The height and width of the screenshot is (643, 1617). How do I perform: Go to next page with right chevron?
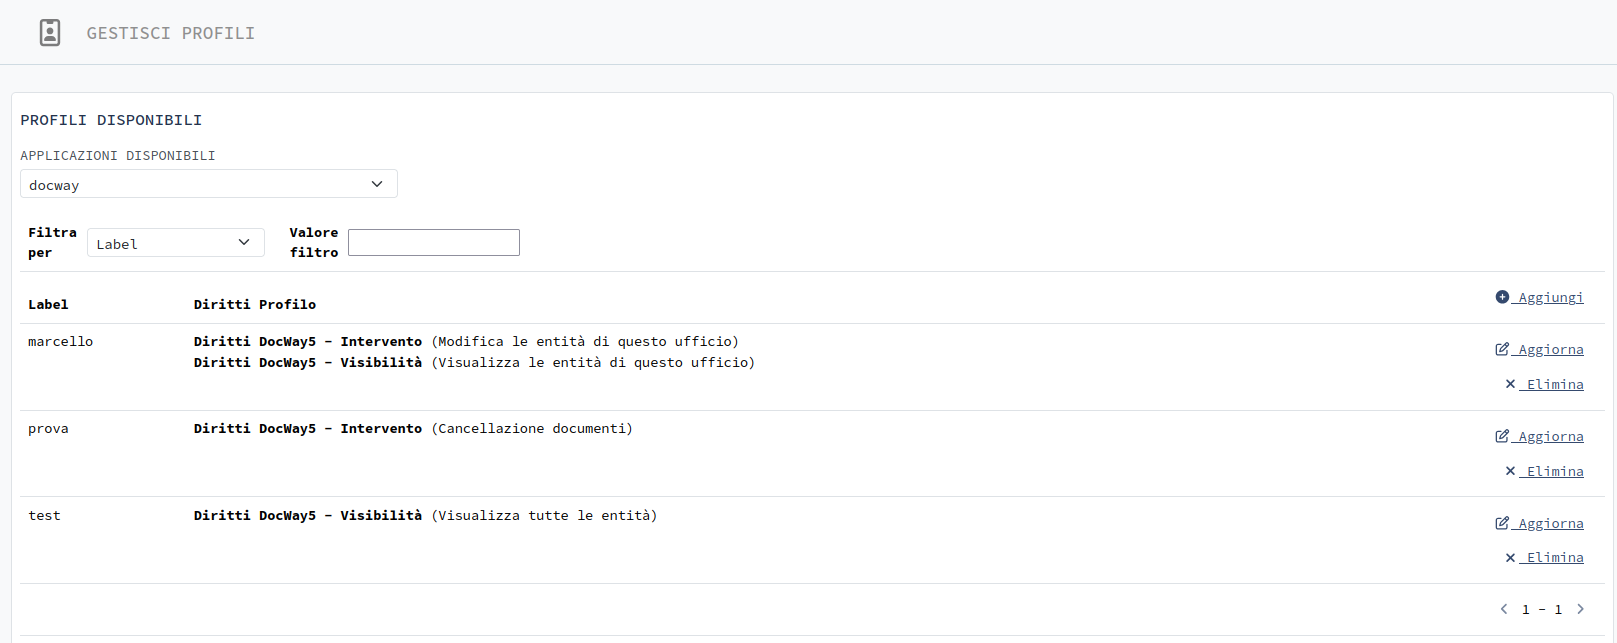click(x=1581, y=609)
